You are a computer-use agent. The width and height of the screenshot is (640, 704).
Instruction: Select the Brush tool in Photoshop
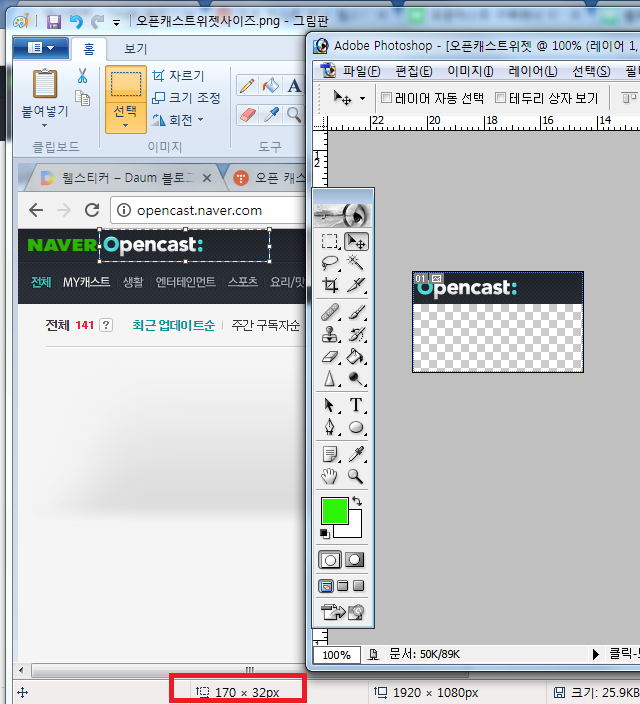point(356,312)
